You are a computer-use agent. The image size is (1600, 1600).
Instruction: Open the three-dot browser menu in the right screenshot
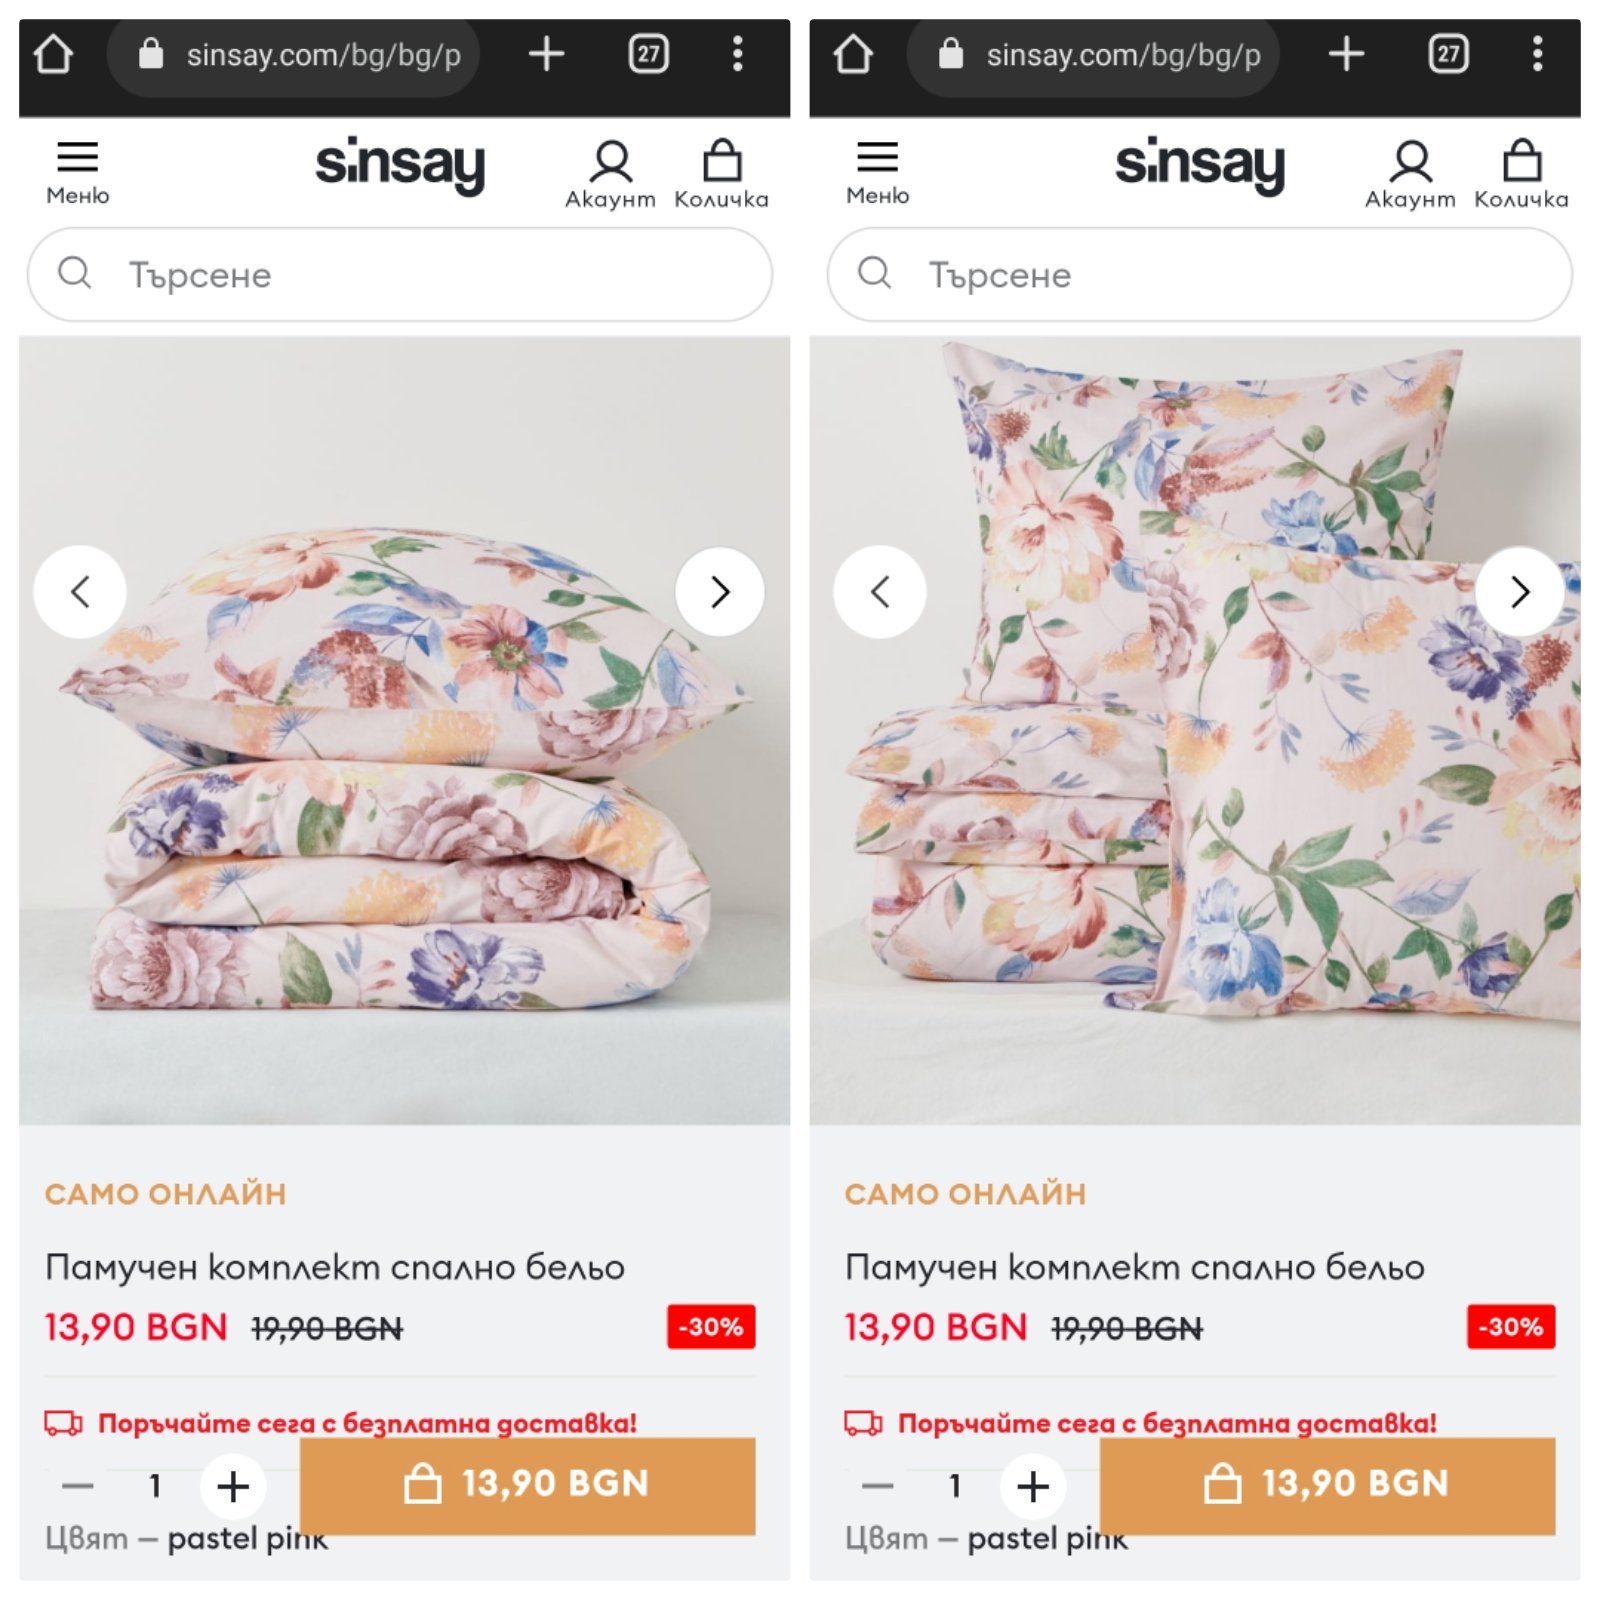coord(1537,54)
